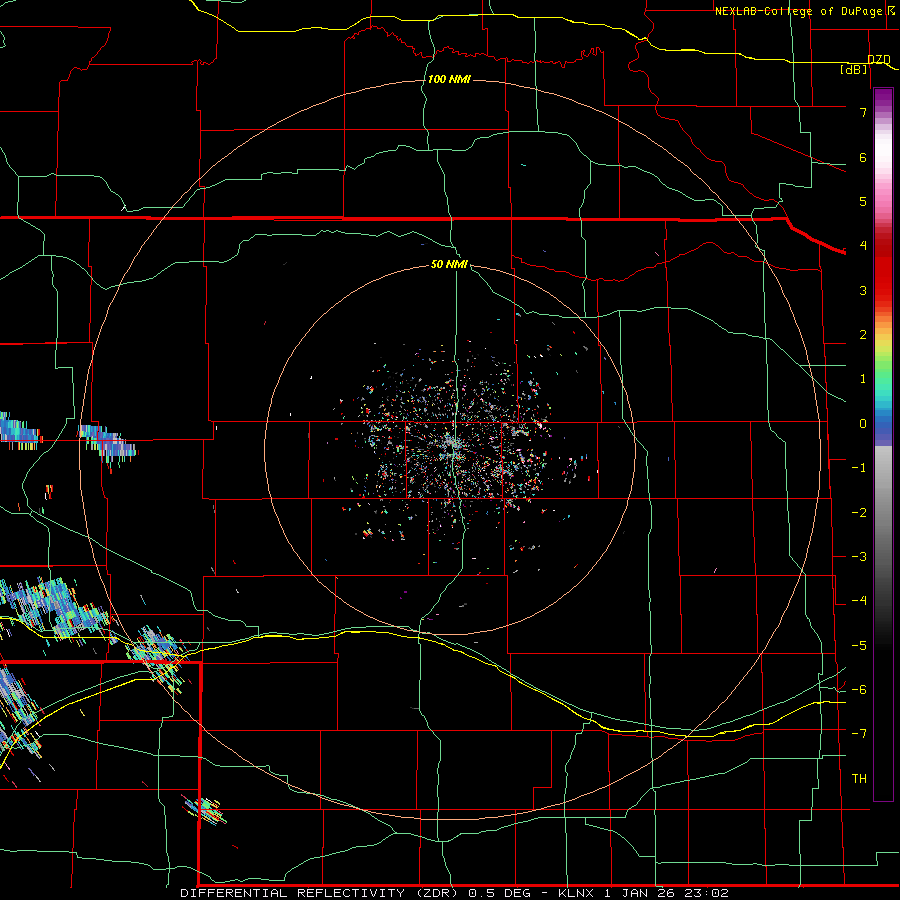This screenshot has height=900, width=900.
Task: Click the 0.5 DEG elevation text
Action: [501, 893]
